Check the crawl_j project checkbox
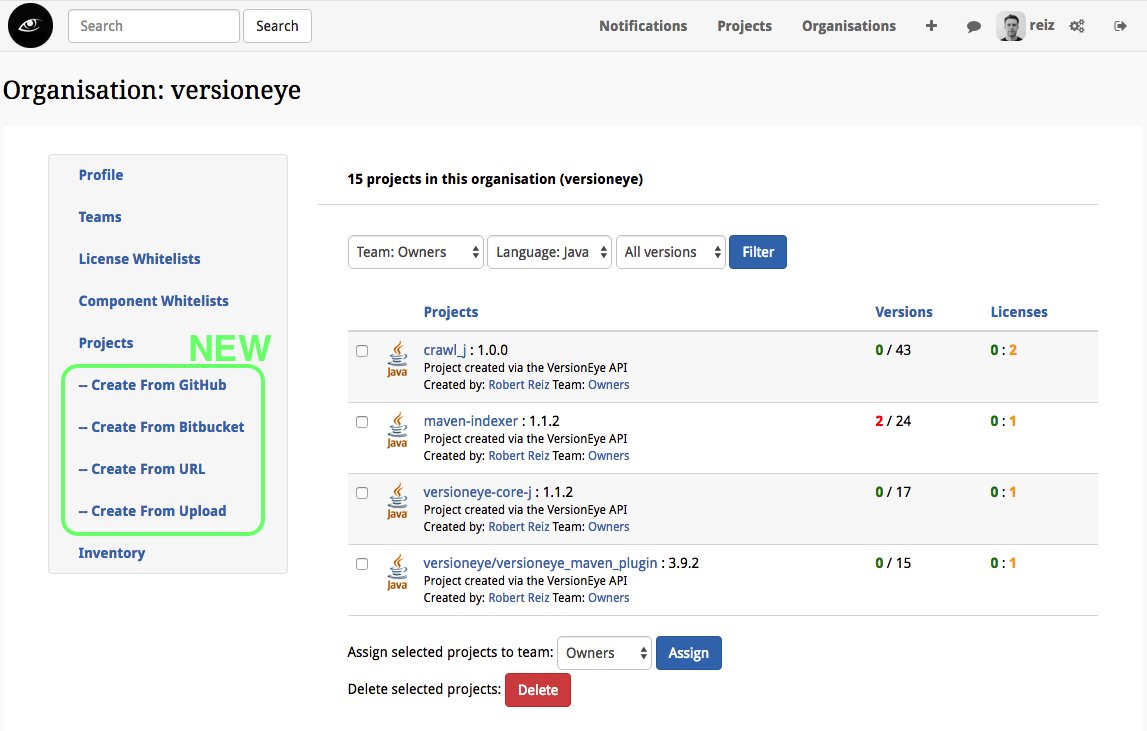This screenshot has width=1147, height=731. click(x=362, y=350)
